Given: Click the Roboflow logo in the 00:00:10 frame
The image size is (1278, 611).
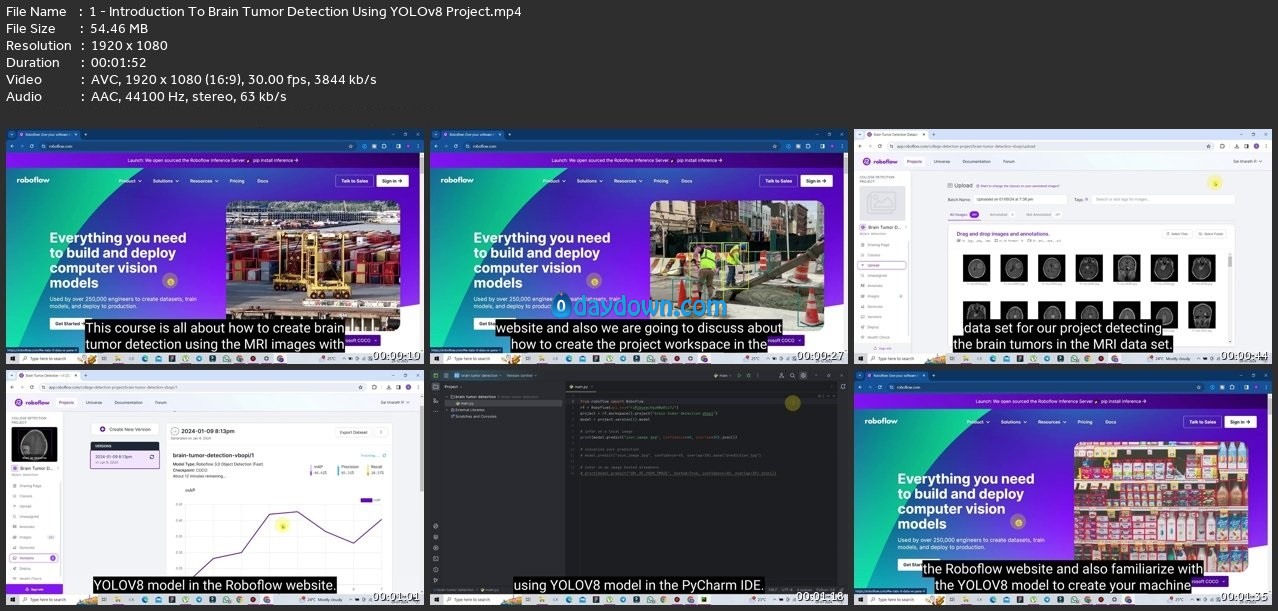Looking at the screenshot, I should [31, 181].
